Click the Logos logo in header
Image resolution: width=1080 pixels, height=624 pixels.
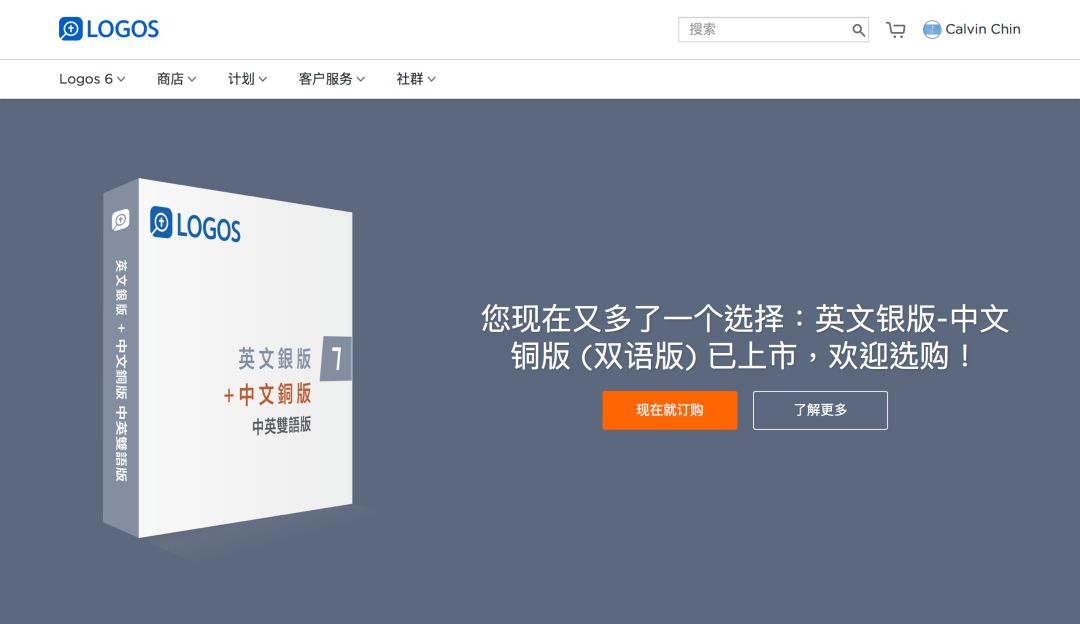coord(109,29)
